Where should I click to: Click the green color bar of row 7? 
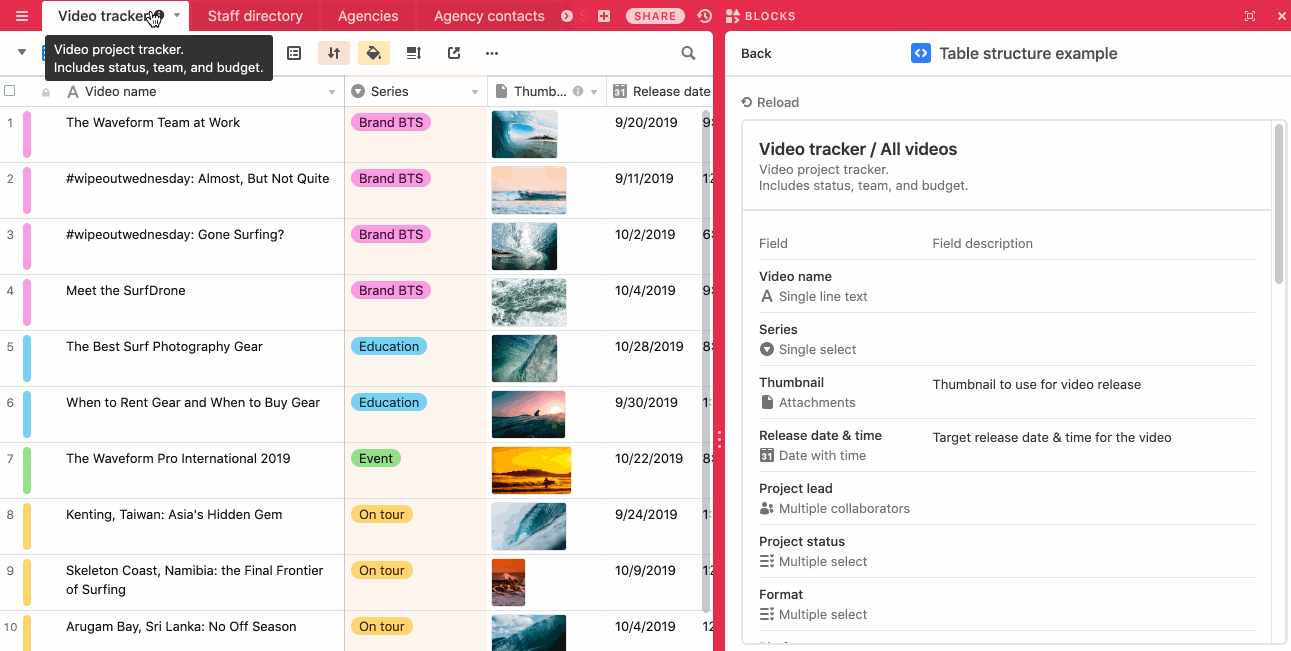[27, 471]
